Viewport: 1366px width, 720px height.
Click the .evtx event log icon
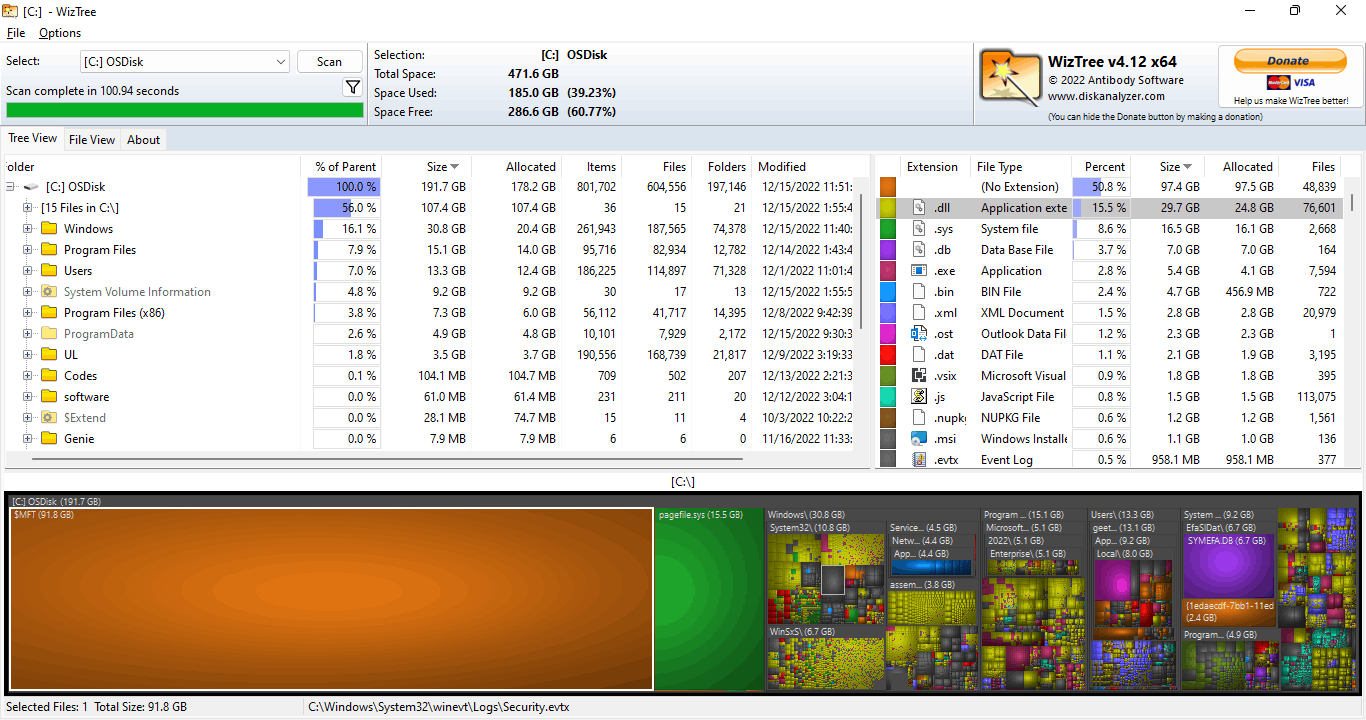[919, 460]
